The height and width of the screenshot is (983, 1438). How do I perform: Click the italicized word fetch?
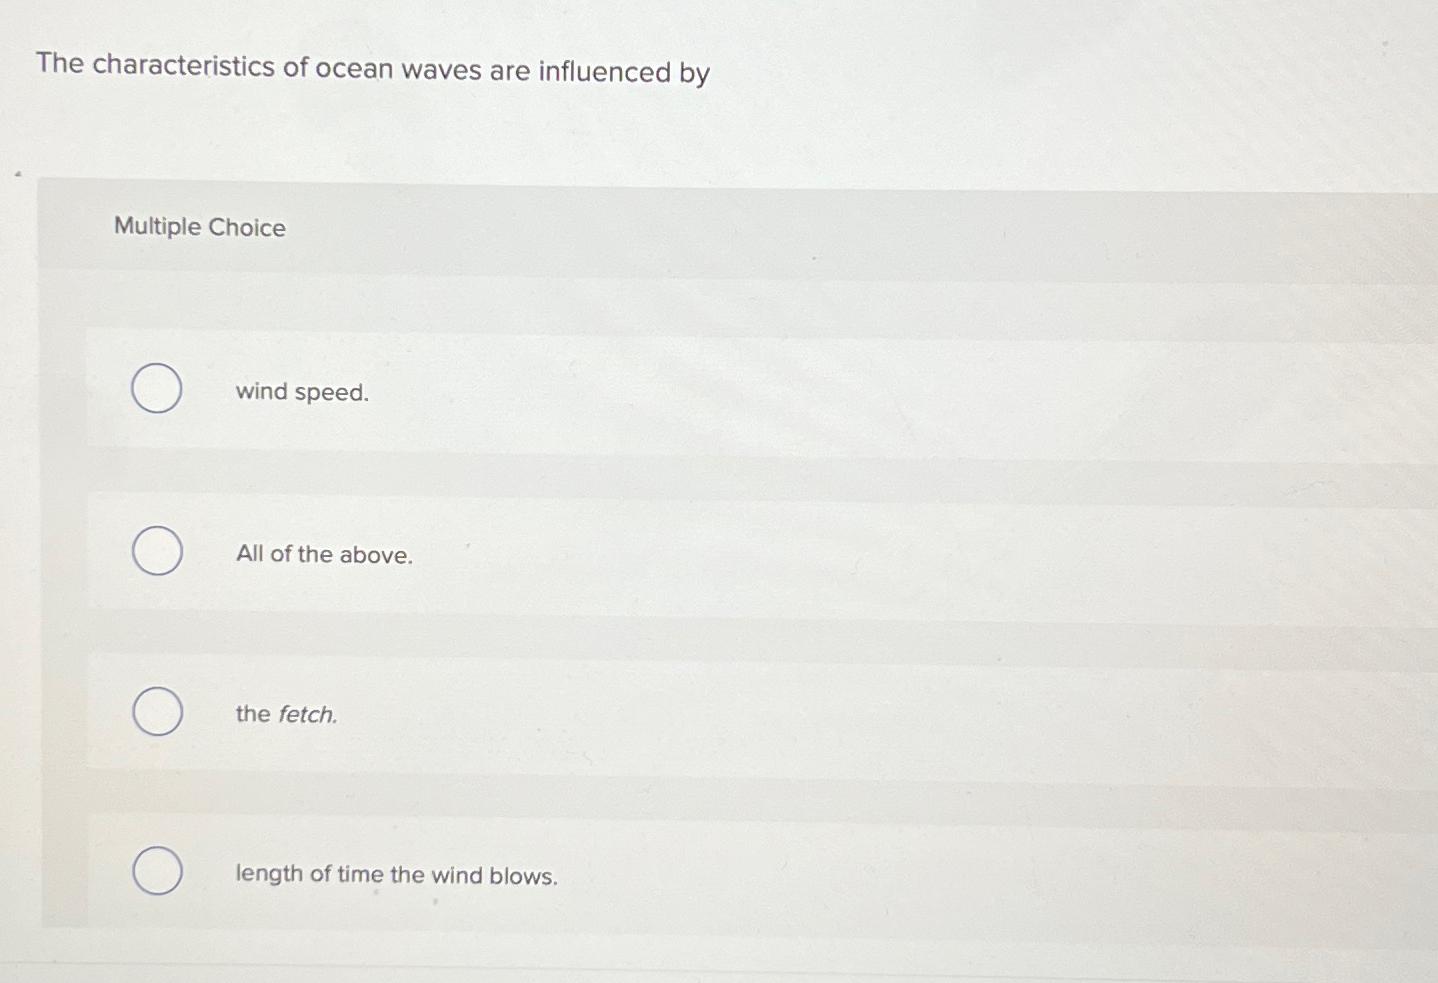(x=307, y=714)
